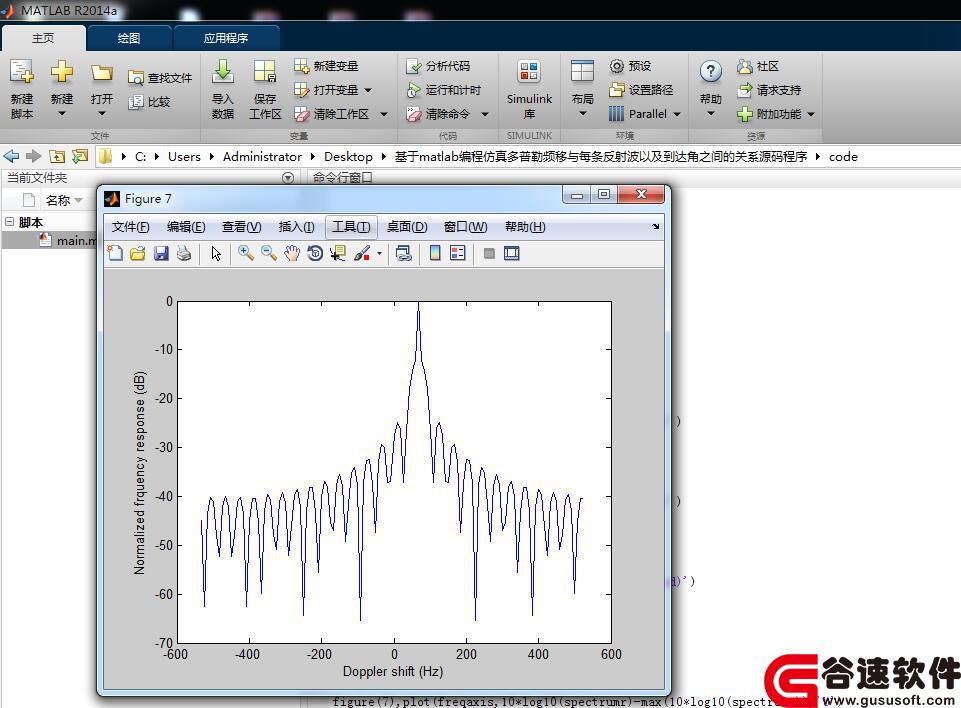Image resolution: width=961 pixels, height=708 pixels.
Task: Click Link Plot icon in figure toolbar
Action: pos(403,253)
